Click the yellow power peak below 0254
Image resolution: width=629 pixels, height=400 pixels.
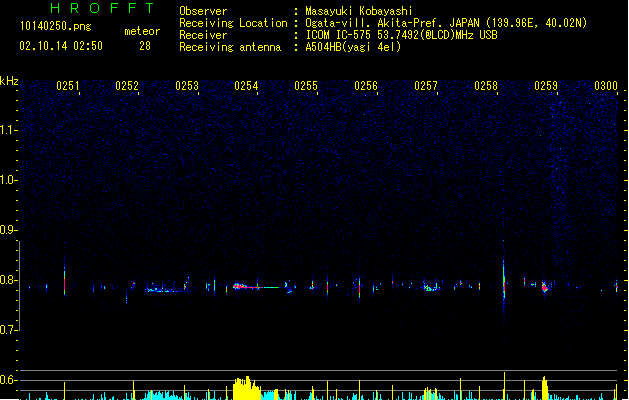tap(246, 388)
